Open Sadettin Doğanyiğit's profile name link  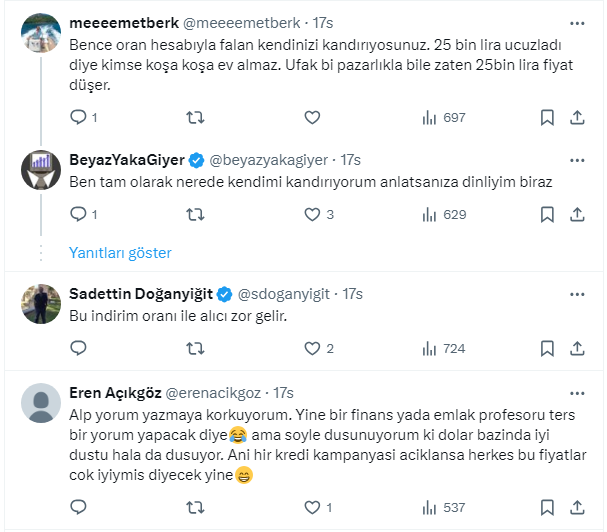[139, 294]
